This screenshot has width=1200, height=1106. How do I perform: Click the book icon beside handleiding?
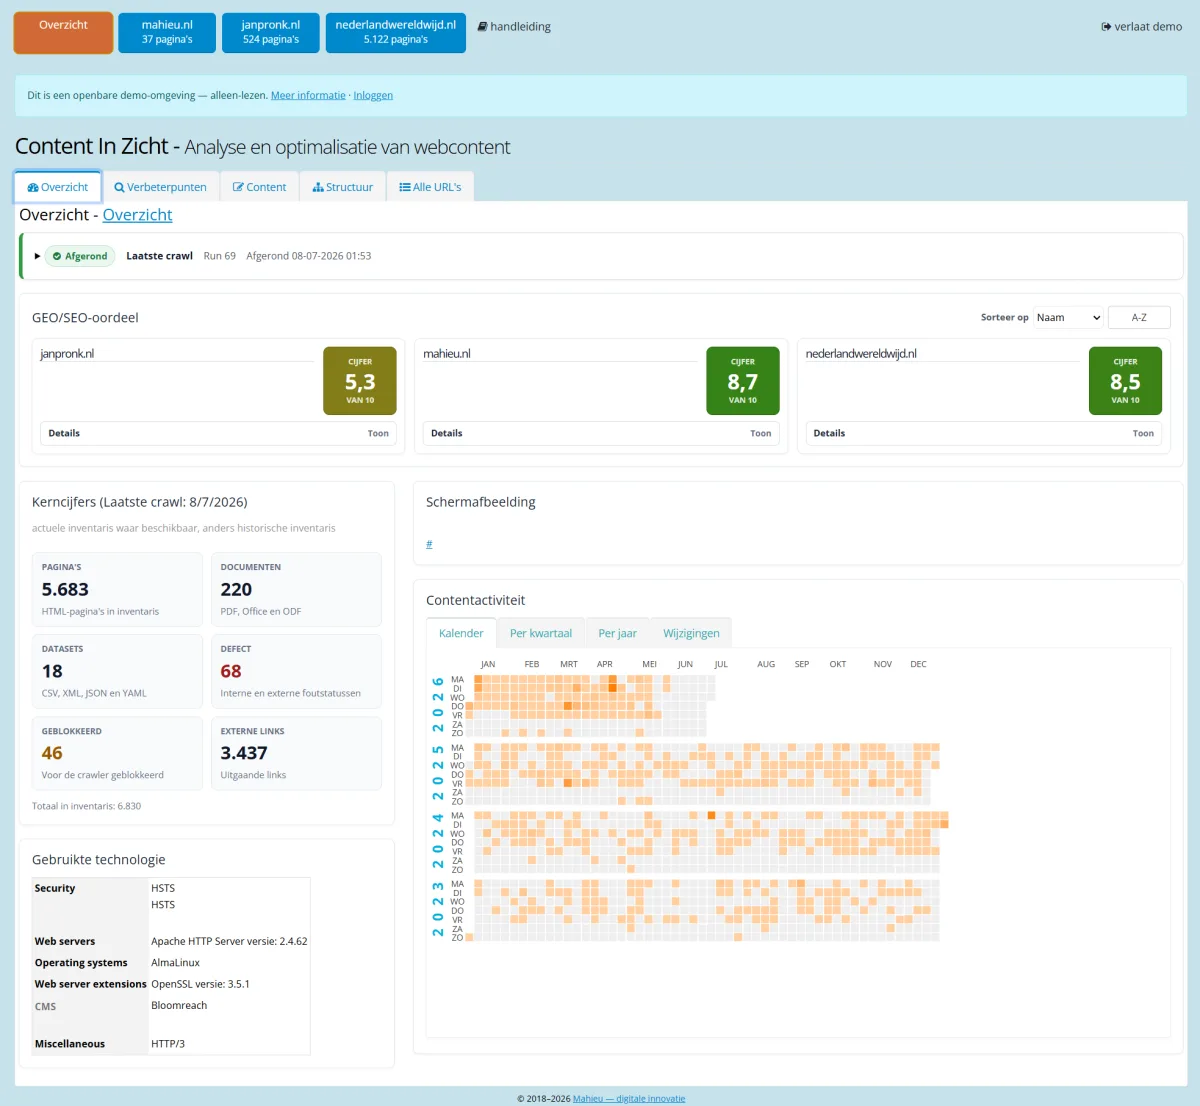coord(482,27)
